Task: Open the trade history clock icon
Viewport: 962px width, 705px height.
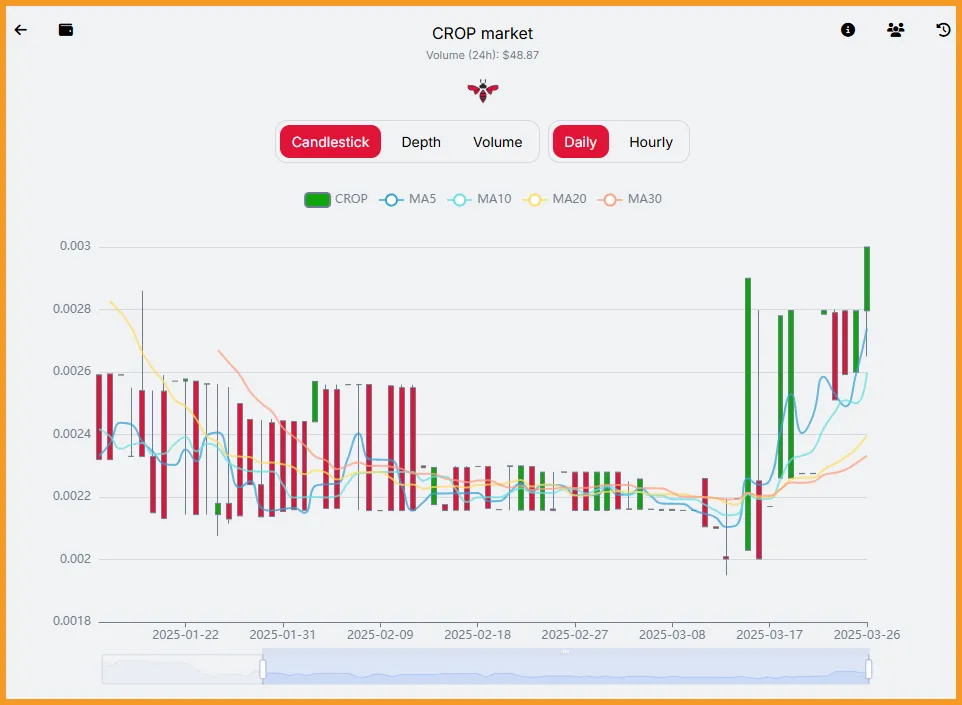Action: tap(943, 29)
